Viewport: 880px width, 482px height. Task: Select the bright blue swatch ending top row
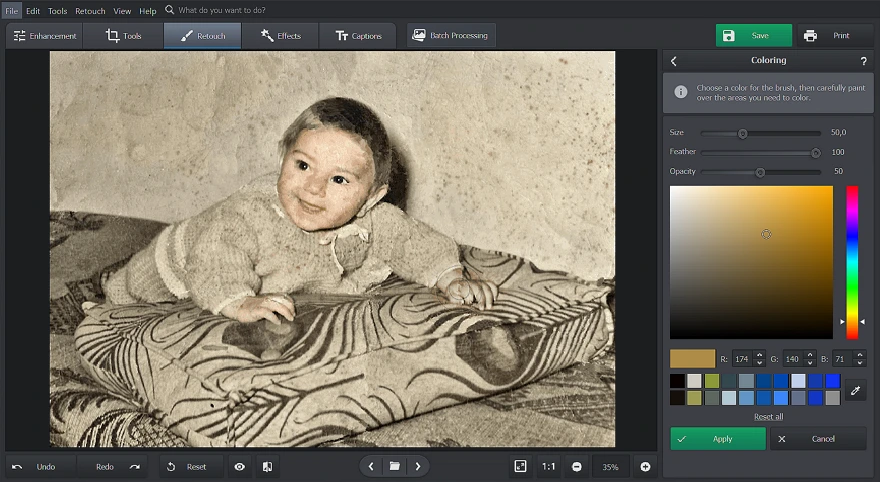pos(833,381)
